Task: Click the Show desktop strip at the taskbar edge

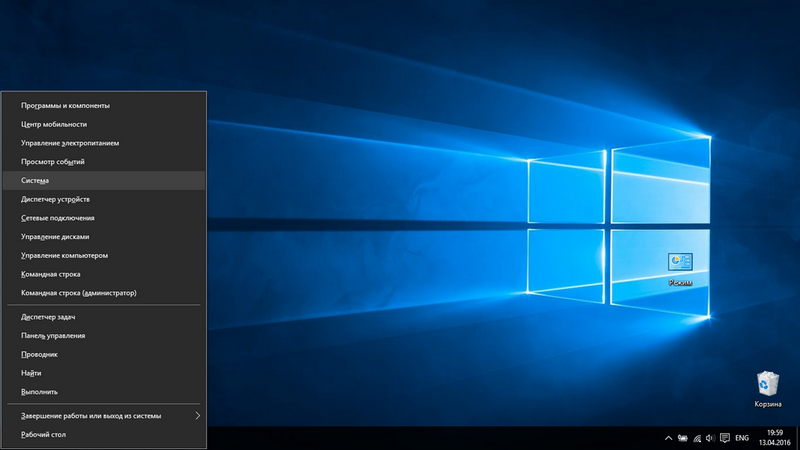Action: 797,438
